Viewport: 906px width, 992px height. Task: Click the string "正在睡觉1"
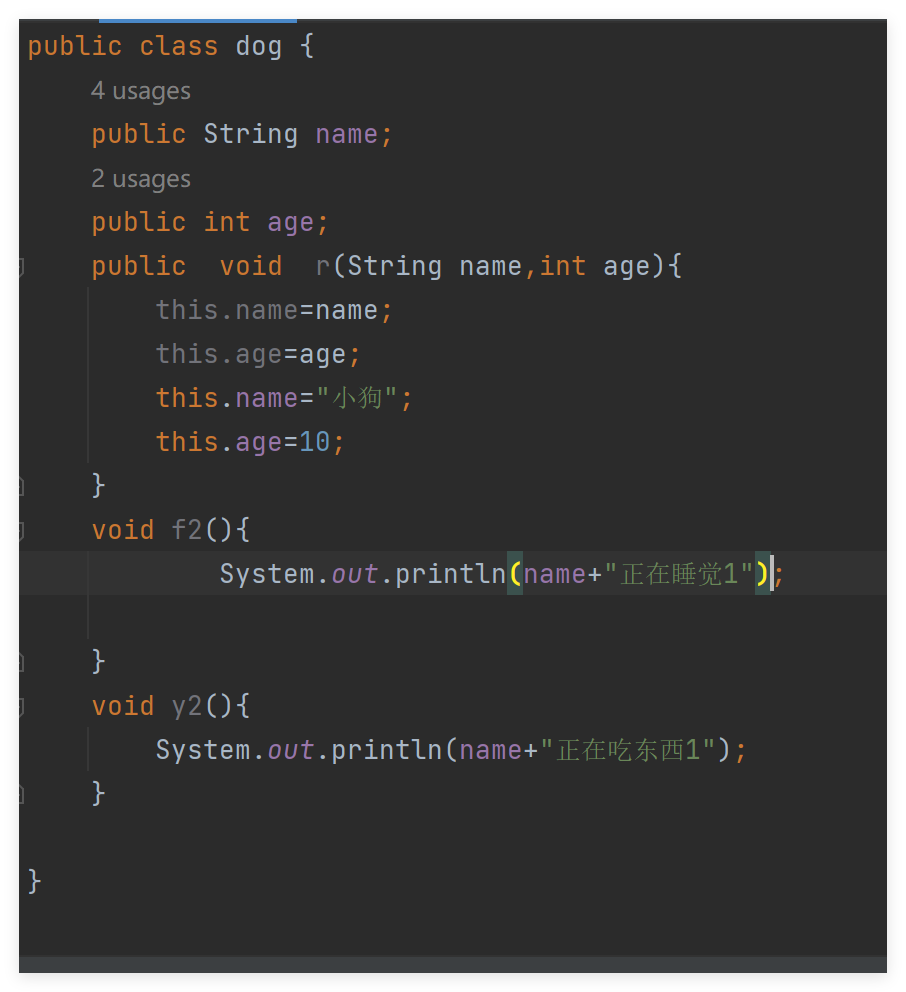coord(678,574)
